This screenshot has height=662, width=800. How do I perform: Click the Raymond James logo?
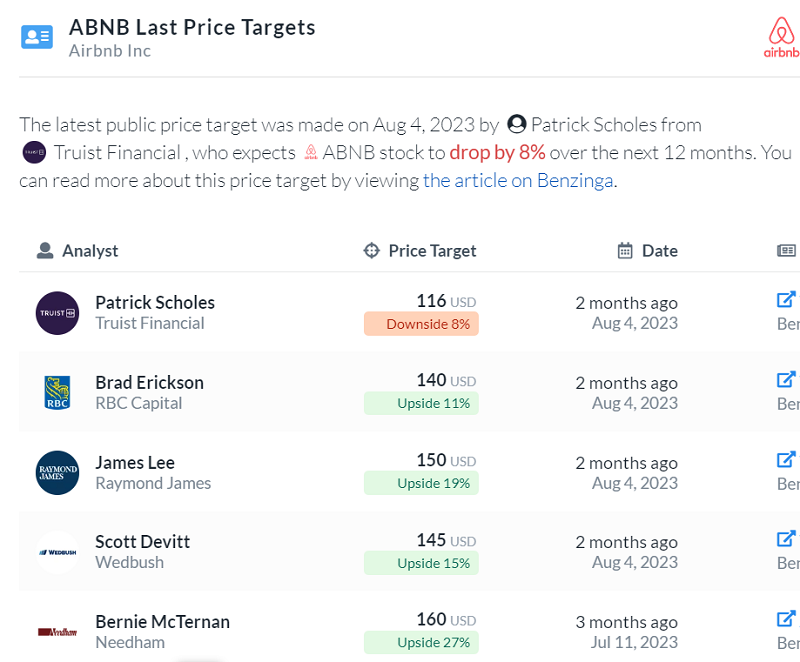tap(57, 473)
